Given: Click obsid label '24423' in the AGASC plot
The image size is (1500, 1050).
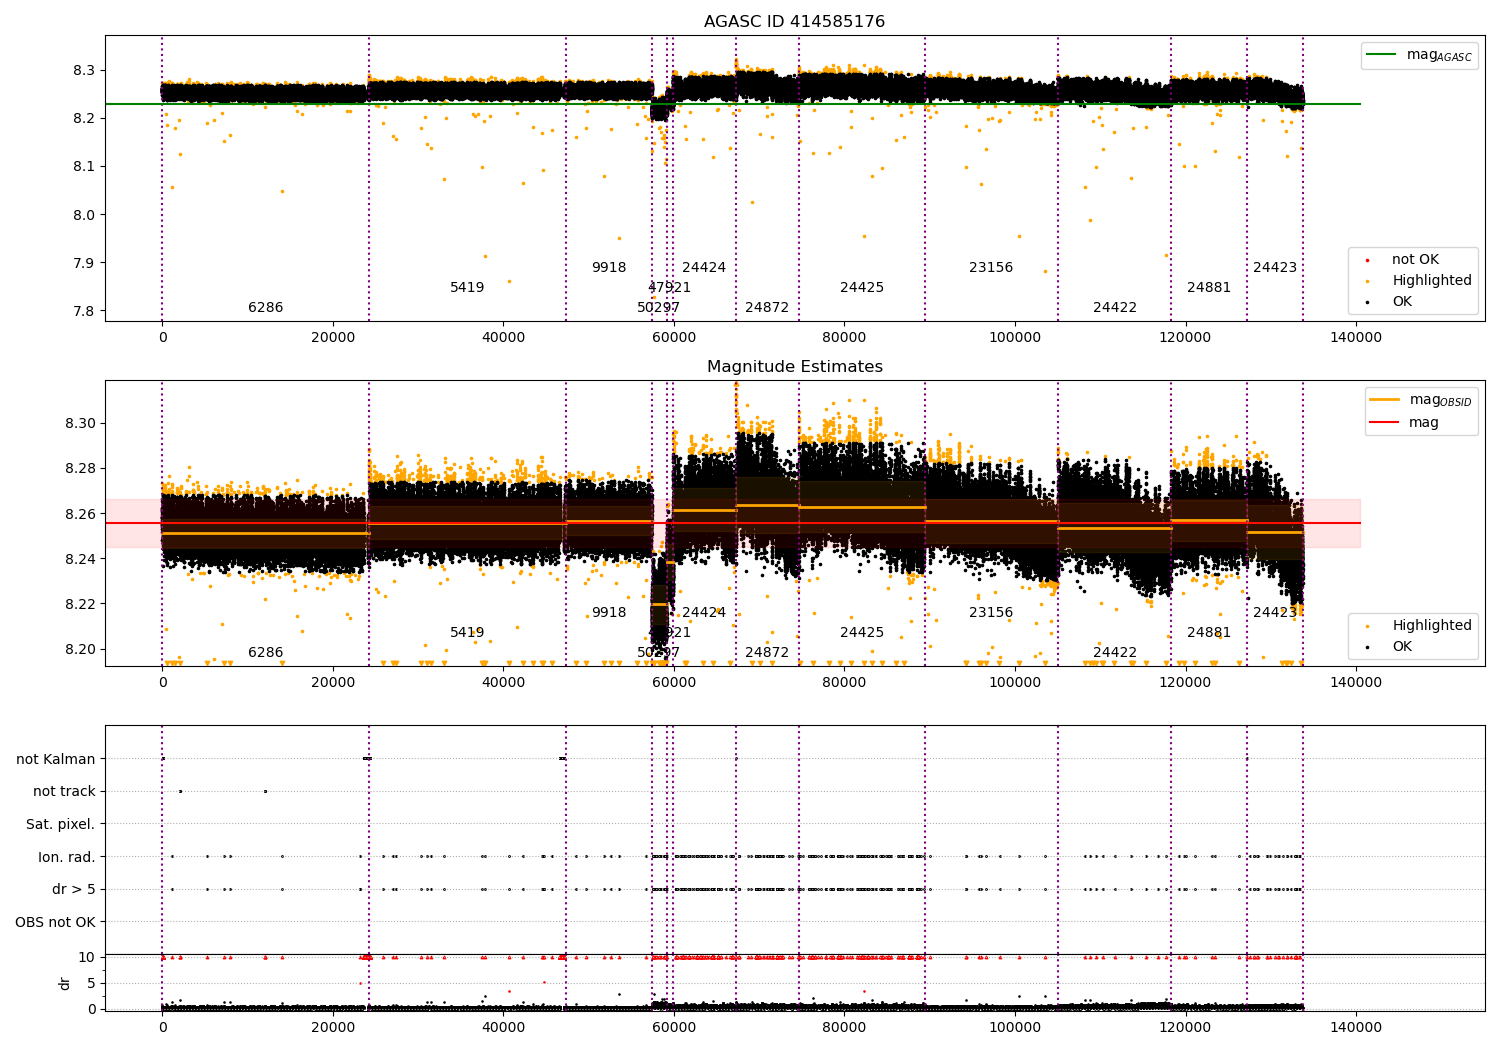Looking at the screenshot, I should (1275, 268).
